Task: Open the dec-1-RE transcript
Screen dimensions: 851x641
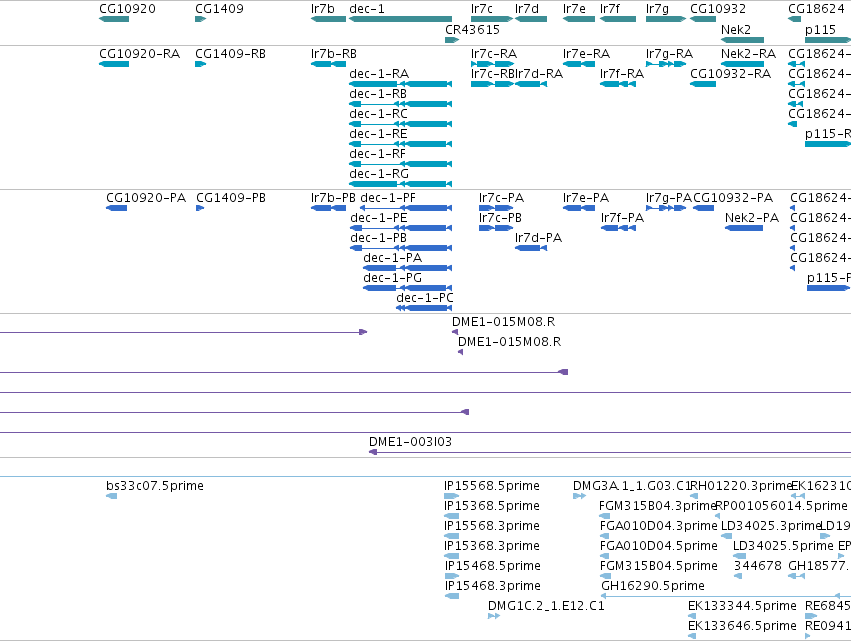Action: pyautogui.click(x=401, y=144)
